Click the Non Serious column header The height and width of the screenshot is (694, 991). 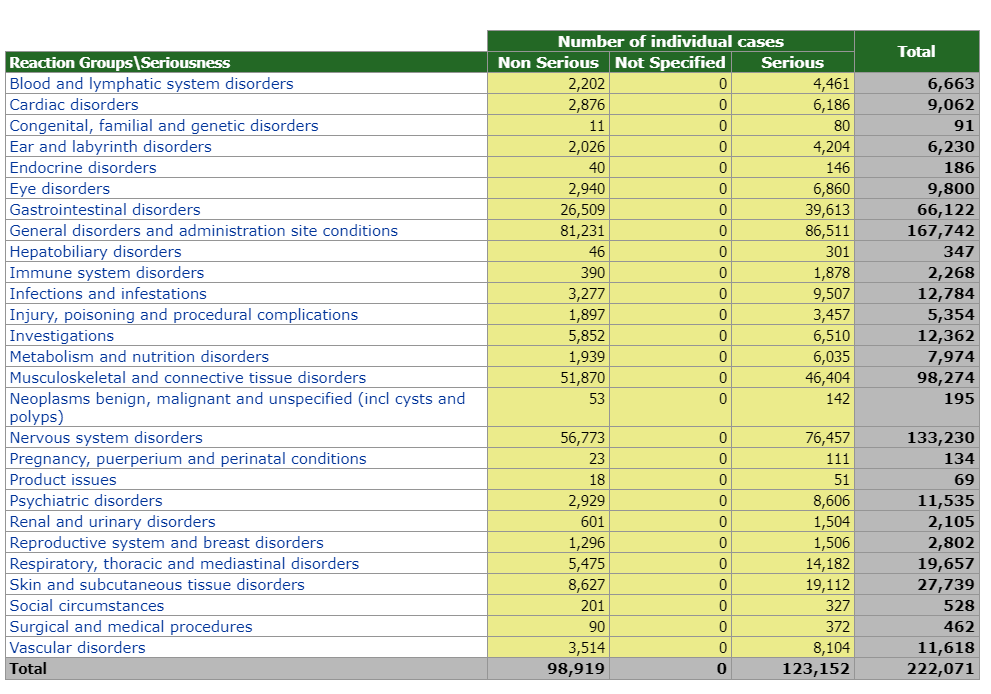[x=548, y=63]
